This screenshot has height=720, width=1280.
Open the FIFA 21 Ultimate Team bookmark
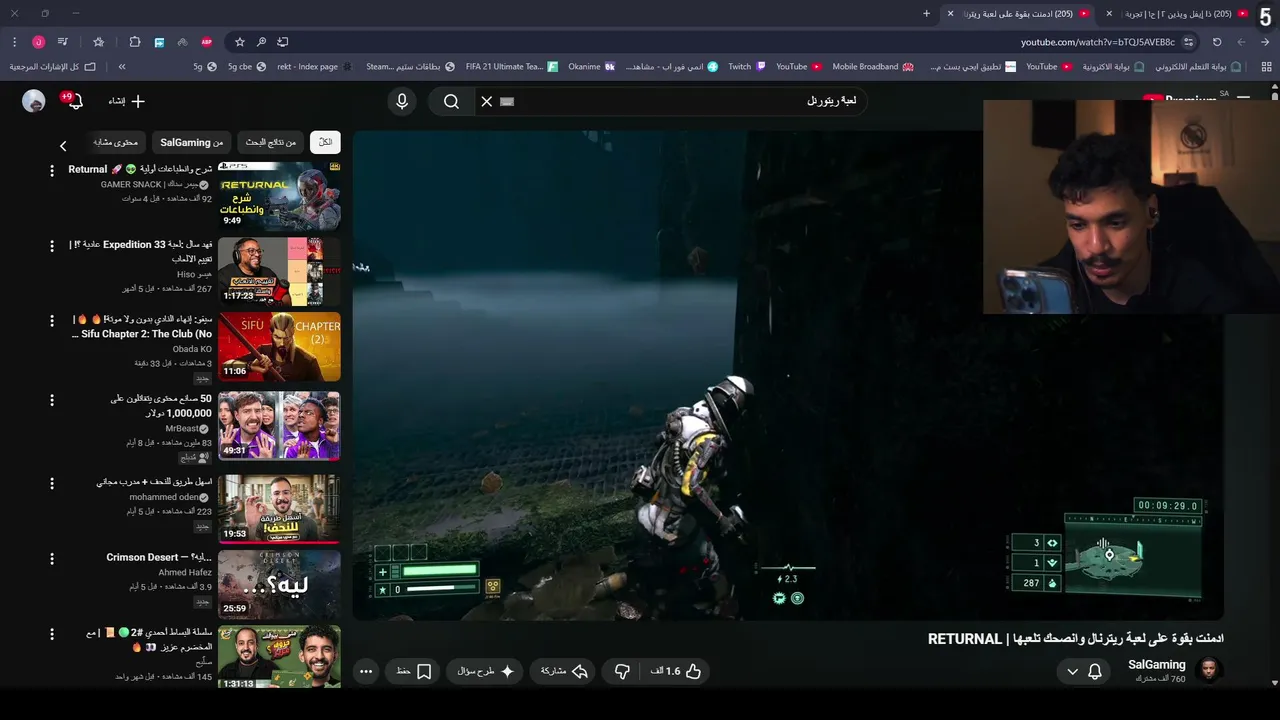pos(511,67)
